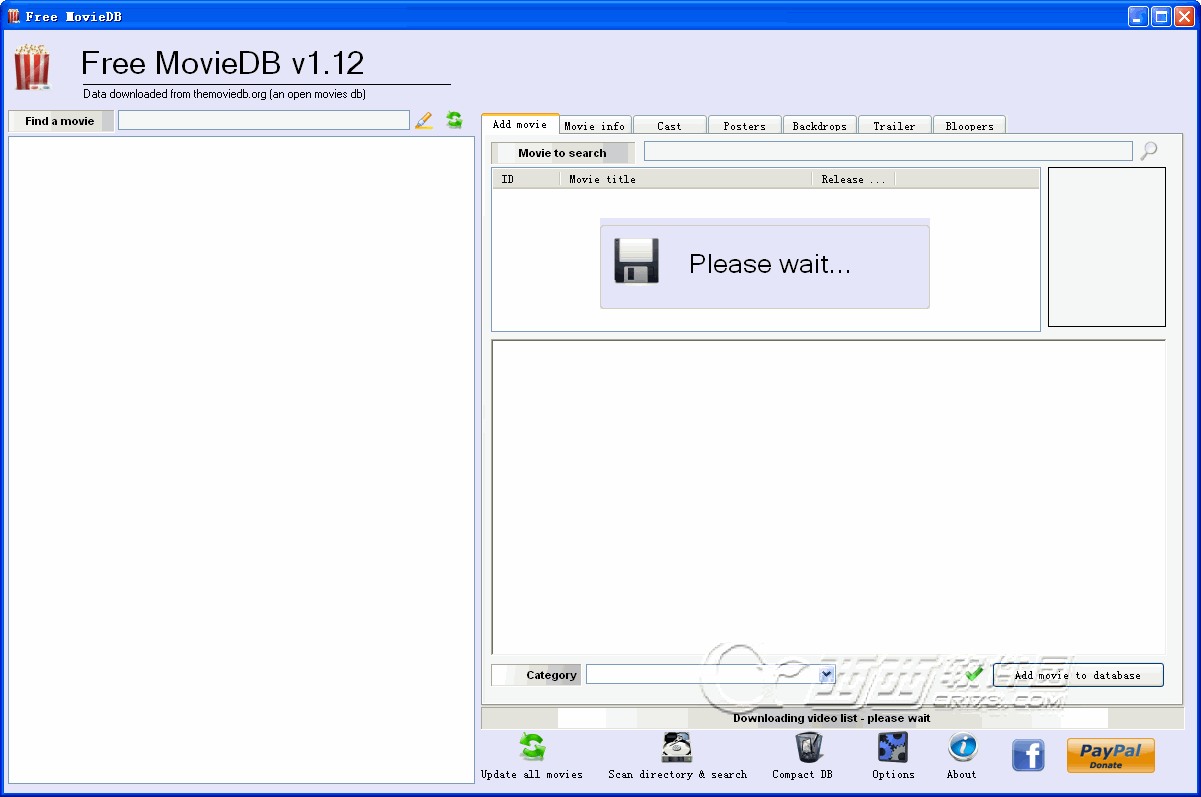Viewport: 1201px width, 797px height.
Task: Close the Free MovieDB window
Action: tap(1184, 16)
